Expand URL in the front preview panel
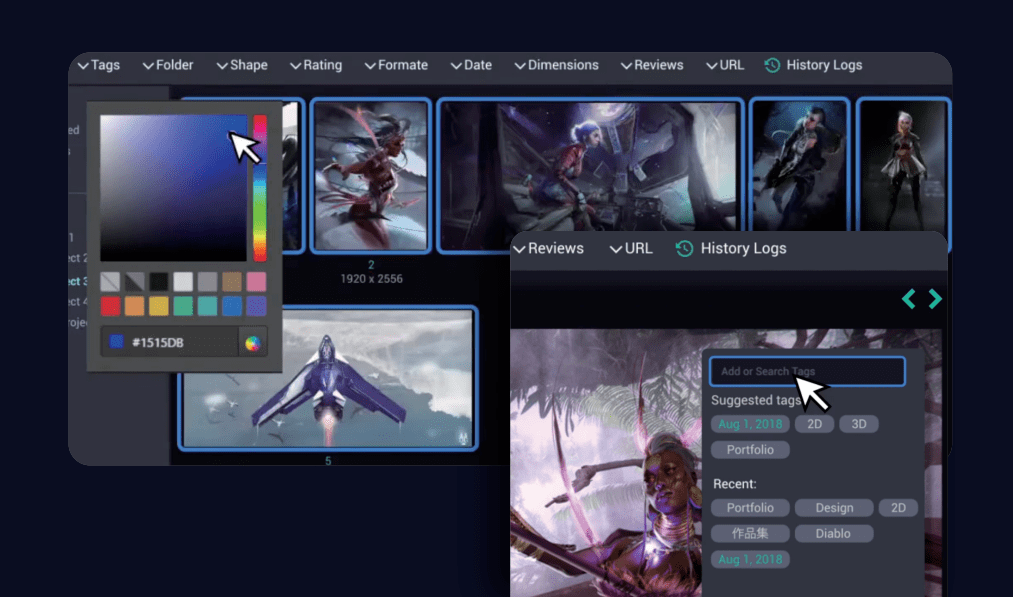 (631, 248)
